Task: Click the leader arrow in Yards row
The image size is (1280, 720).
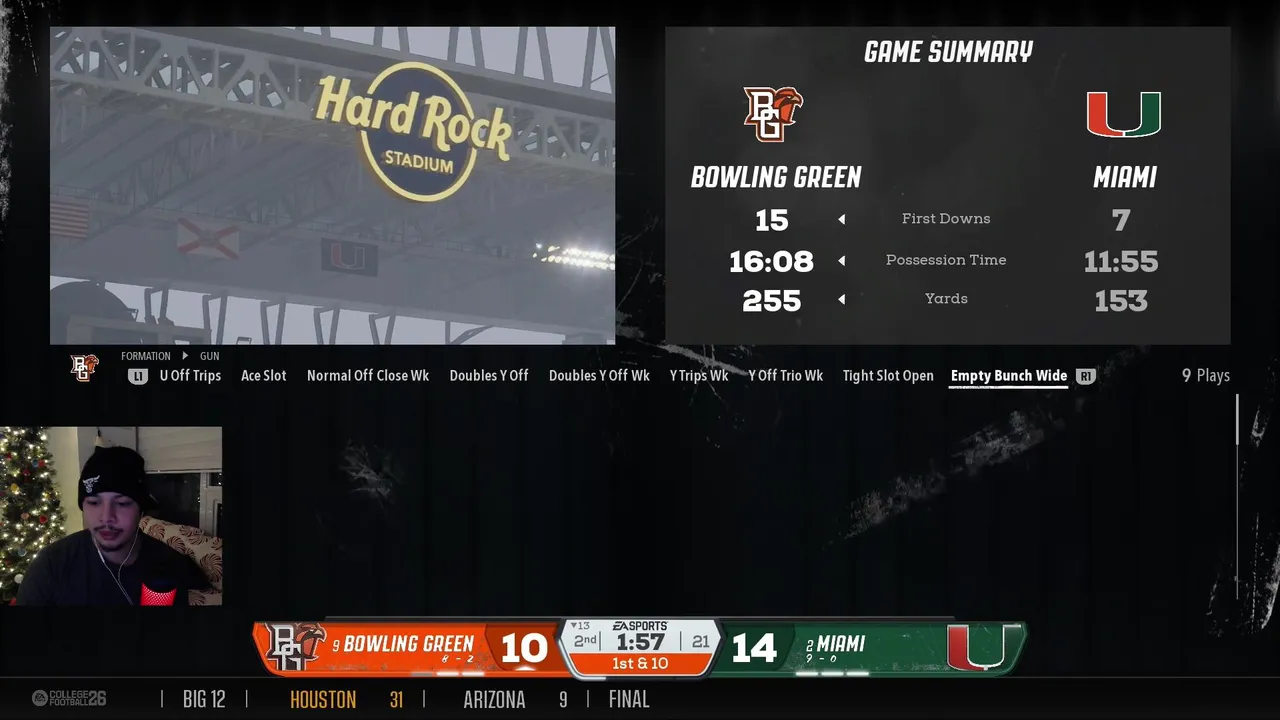Action: [841, 299]
